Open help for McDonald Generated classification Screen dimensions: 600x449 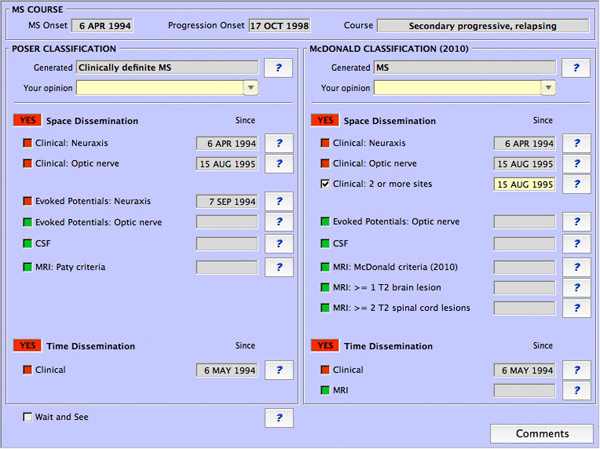point(576,68)
